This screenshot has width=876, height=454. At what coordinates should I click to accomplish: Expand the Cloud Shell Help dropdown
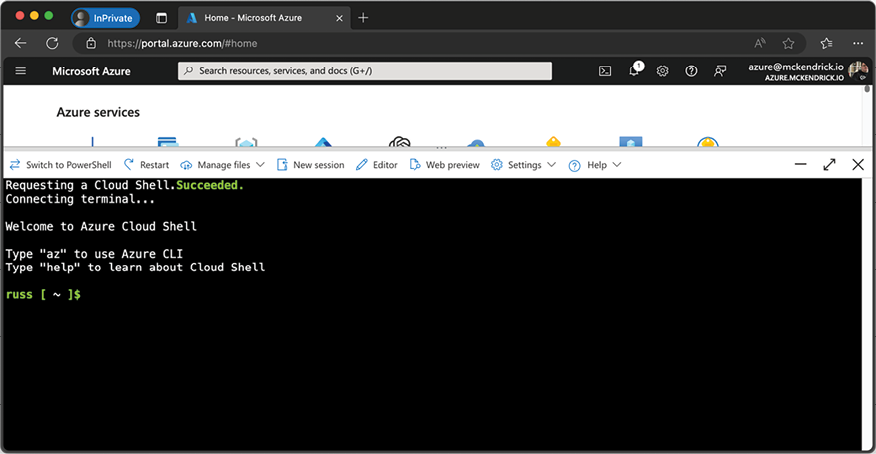point(594,165)
